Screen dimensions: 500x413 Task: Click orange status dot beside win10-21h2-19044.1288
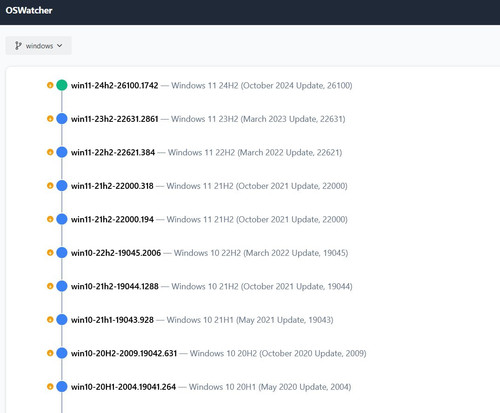(x=50, y=286)
